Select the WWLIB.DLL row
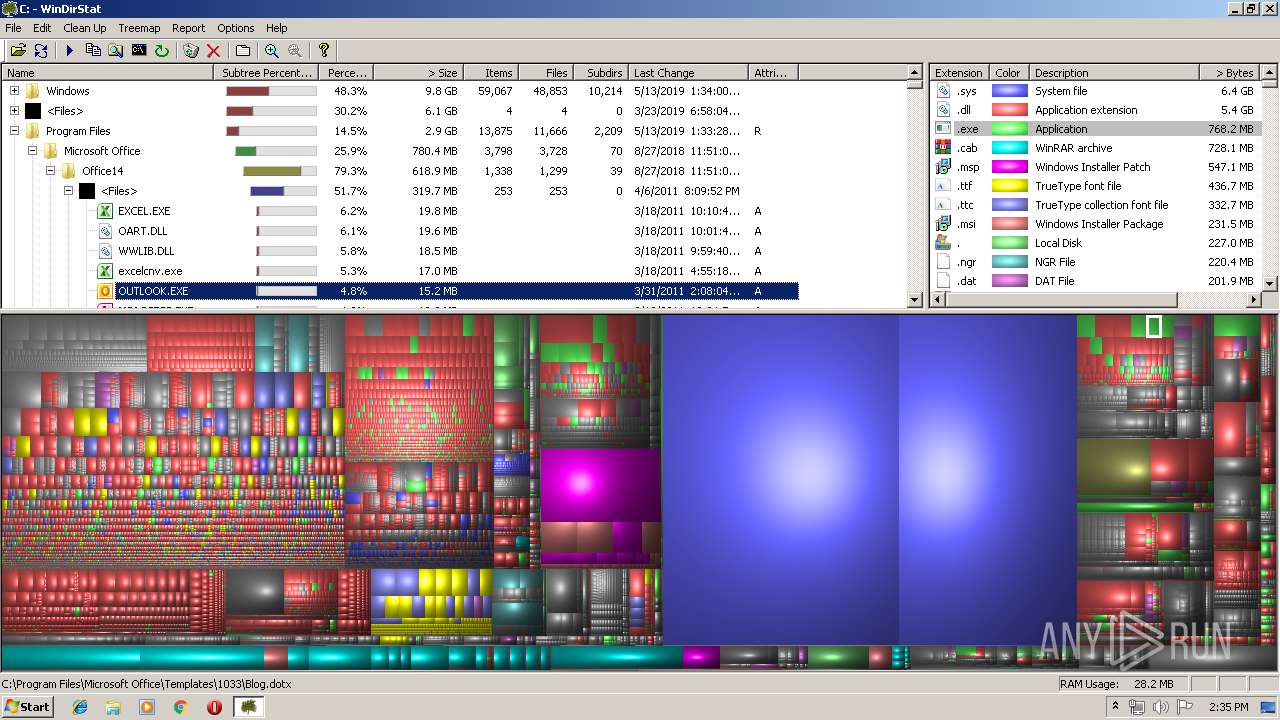The image size is (1280, 720). click(x=400, y=251)
